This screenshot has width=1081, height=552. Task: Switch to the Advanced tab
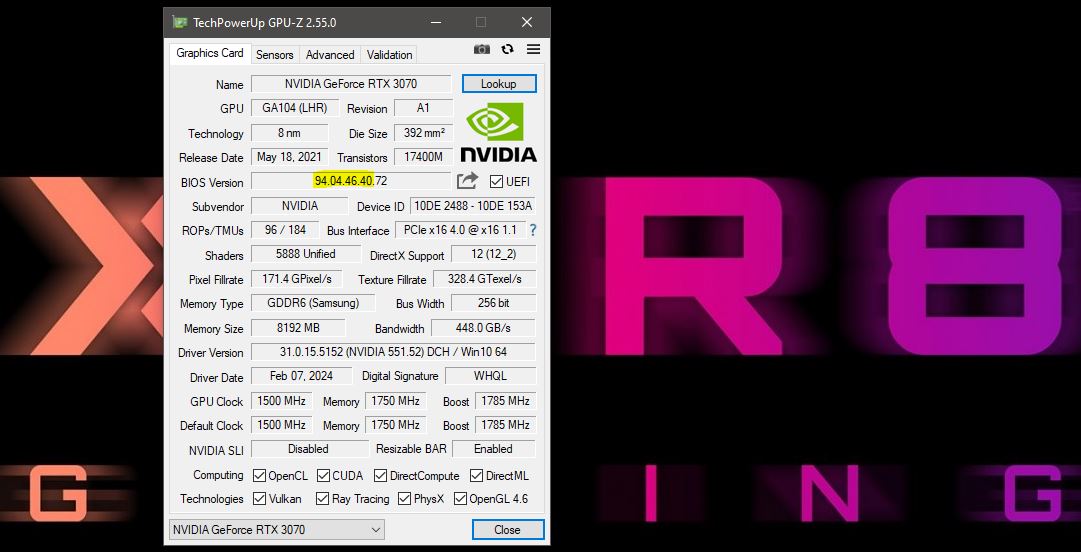click(x=330, y=54)
